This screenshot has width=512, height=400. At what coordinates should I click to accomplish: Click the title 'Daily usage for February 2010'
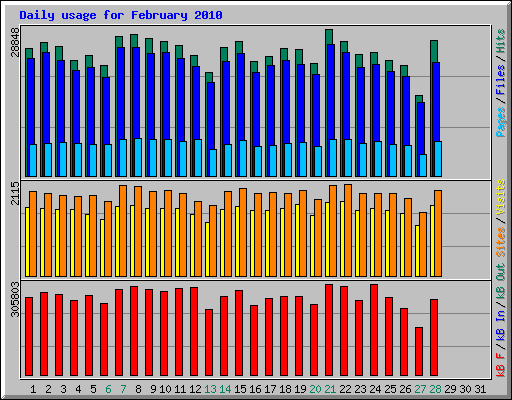pos(121,15)
